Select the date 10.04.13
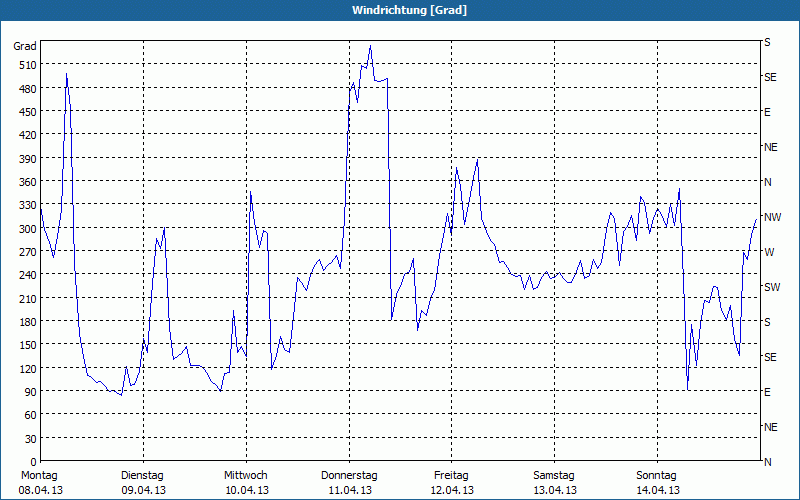 click(x=247, y=490)
